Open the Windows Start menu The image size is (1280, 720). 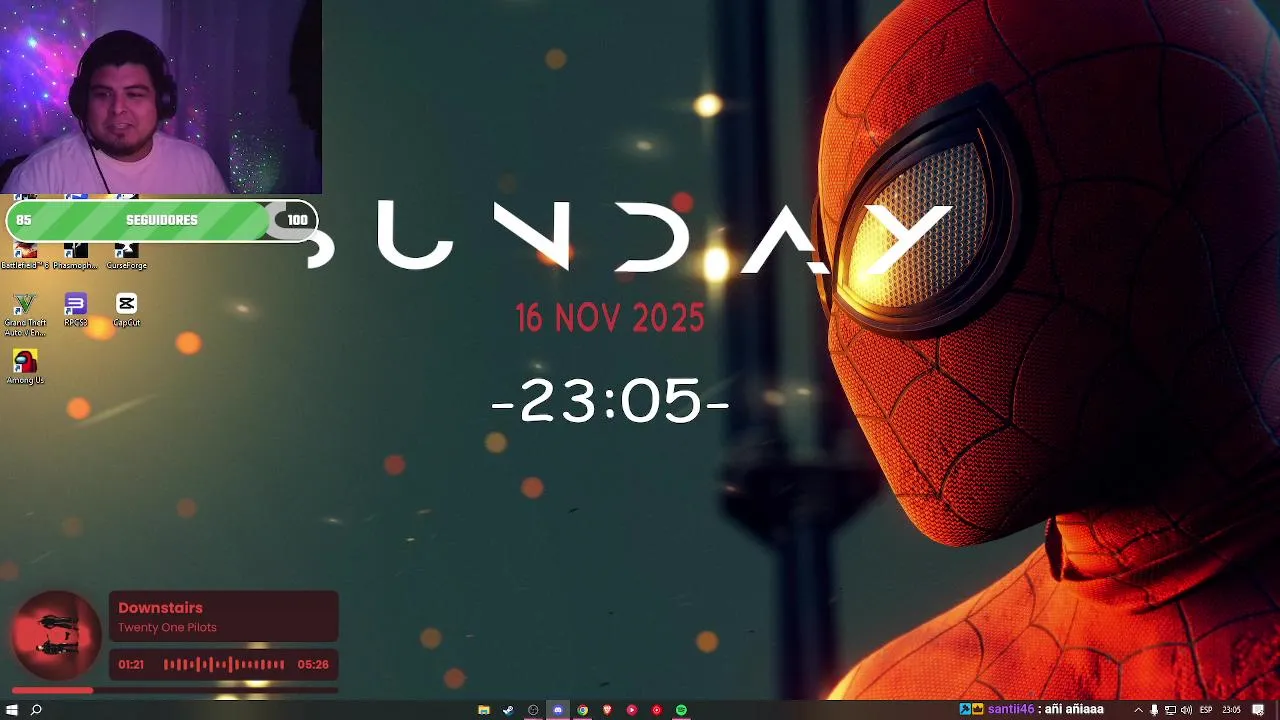coord(12,710)
